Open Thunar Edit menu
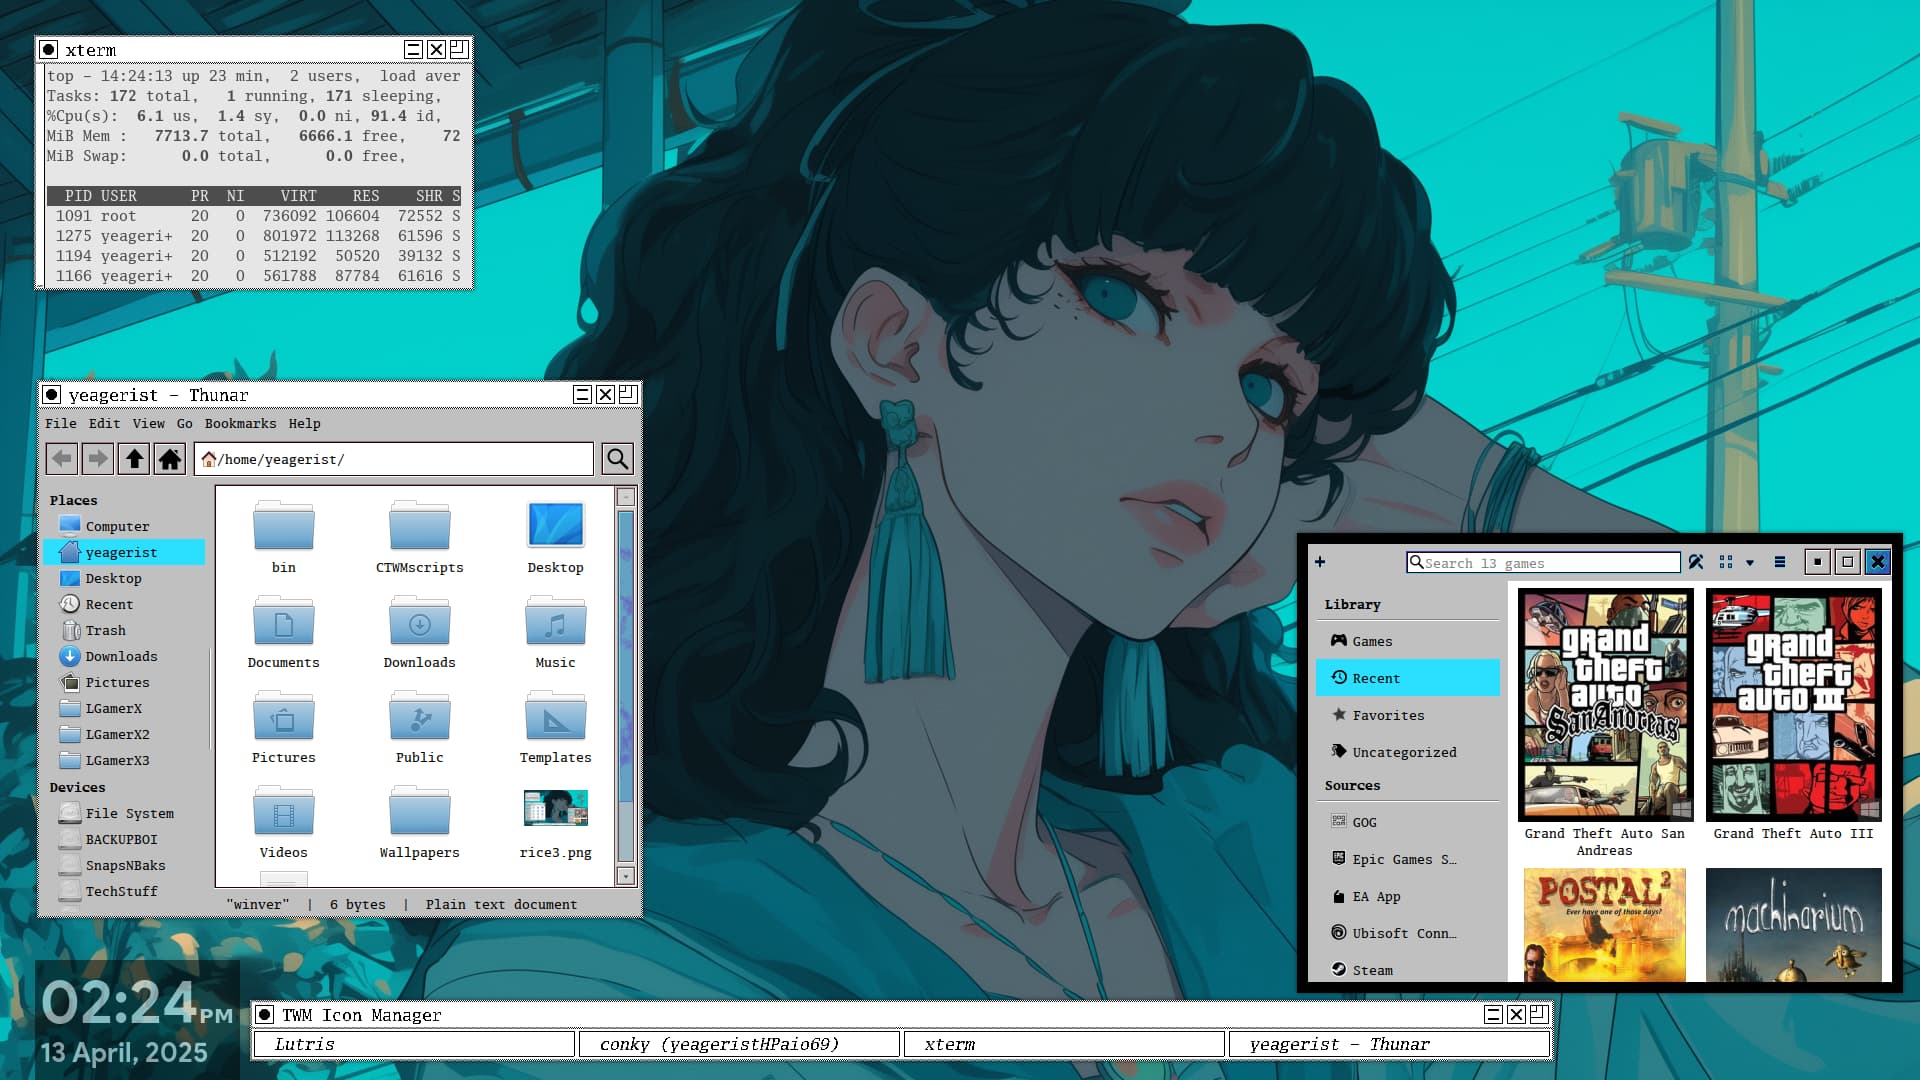 coord(104,423)
